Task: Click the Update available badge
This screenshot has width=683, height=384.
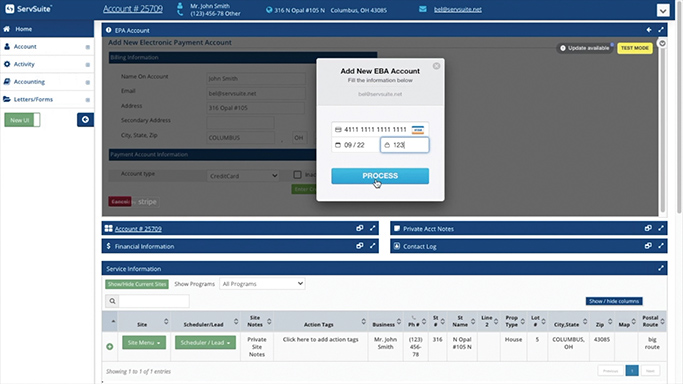Action: coord(585,48)
